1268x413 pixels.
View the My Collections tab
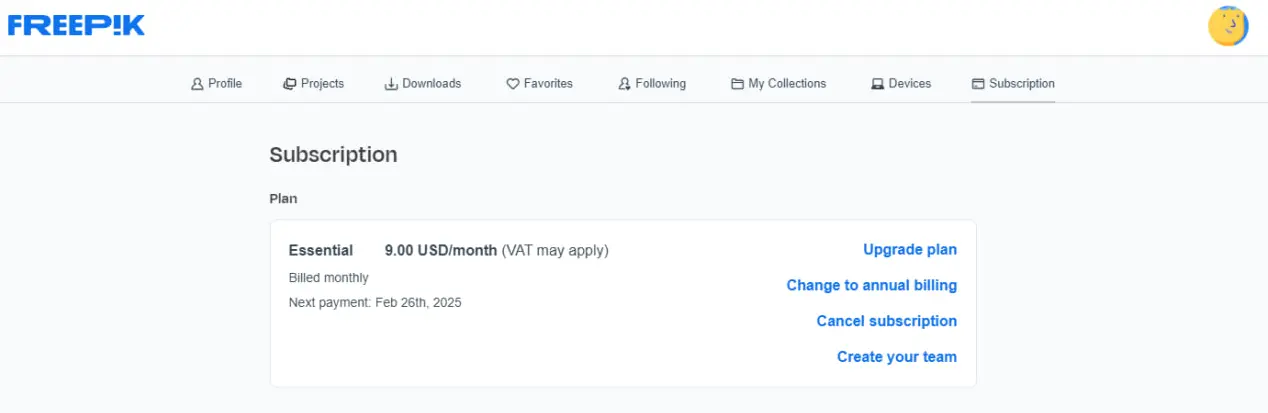(779, 84)
